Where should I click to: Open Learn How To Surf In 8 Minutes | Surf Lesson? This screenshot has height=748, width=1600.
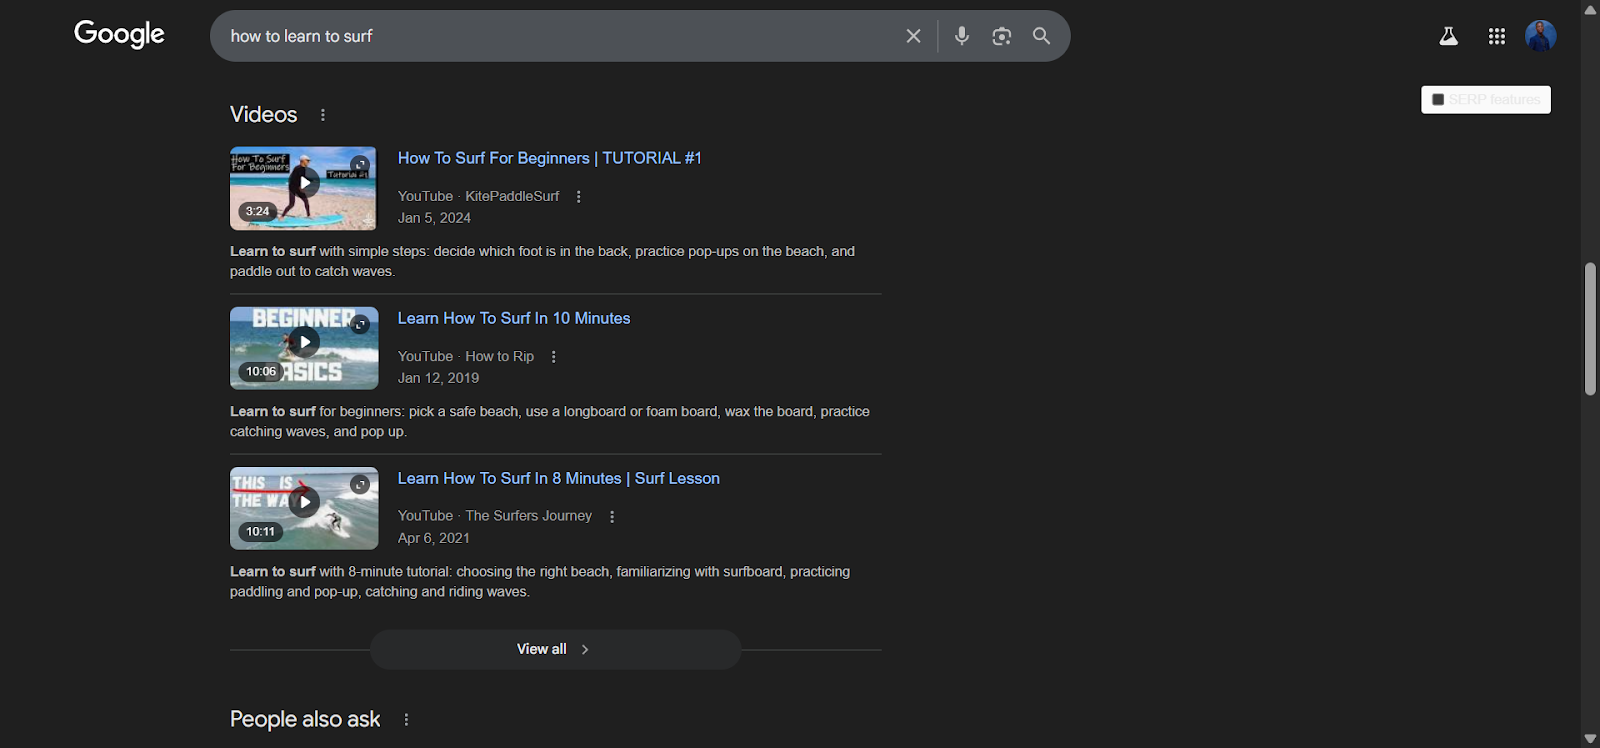559,478
